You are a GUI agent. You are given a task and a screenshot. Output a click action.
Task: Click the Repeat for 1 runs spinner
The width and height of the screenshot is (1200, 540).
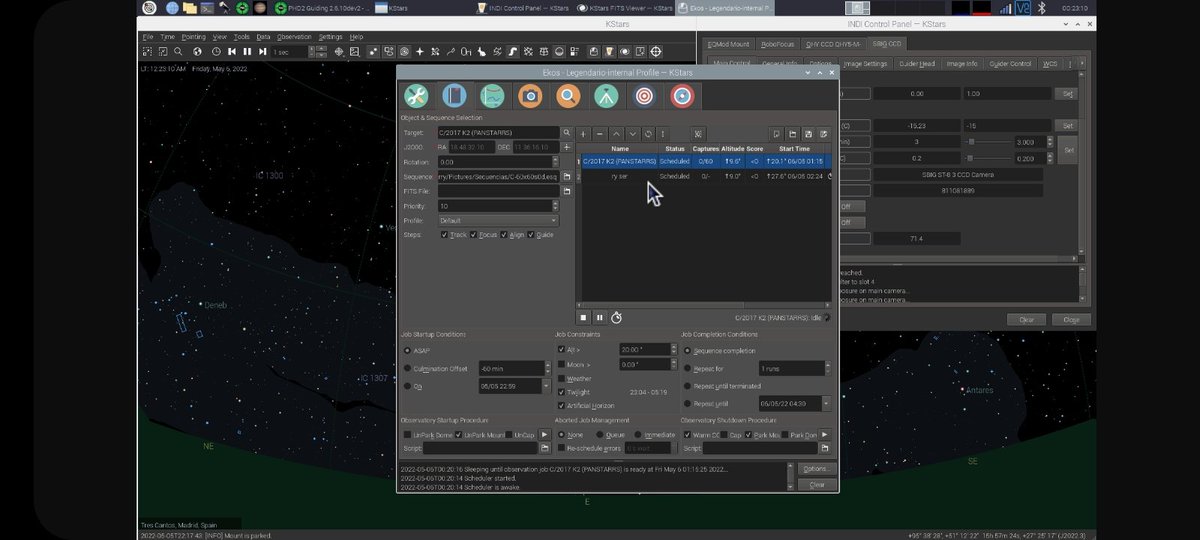click(x=826, y=368)
